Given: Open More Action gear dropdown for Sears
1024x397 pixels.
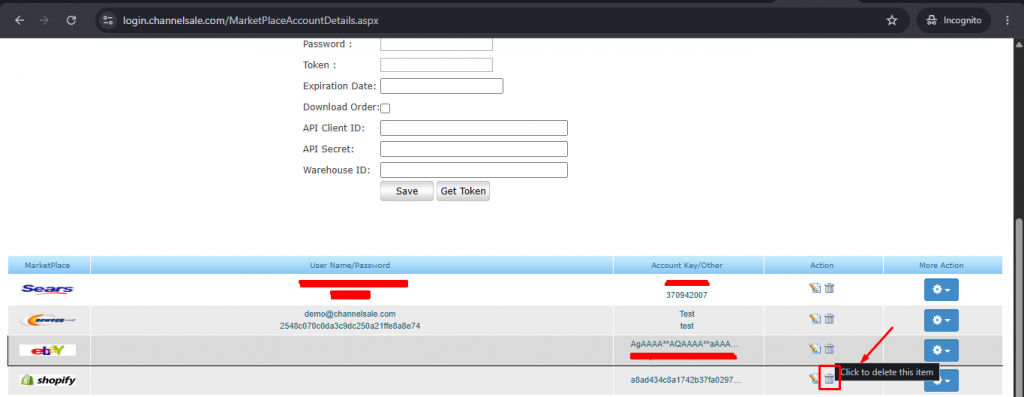Looking at the screenshot, I should 941,289.
